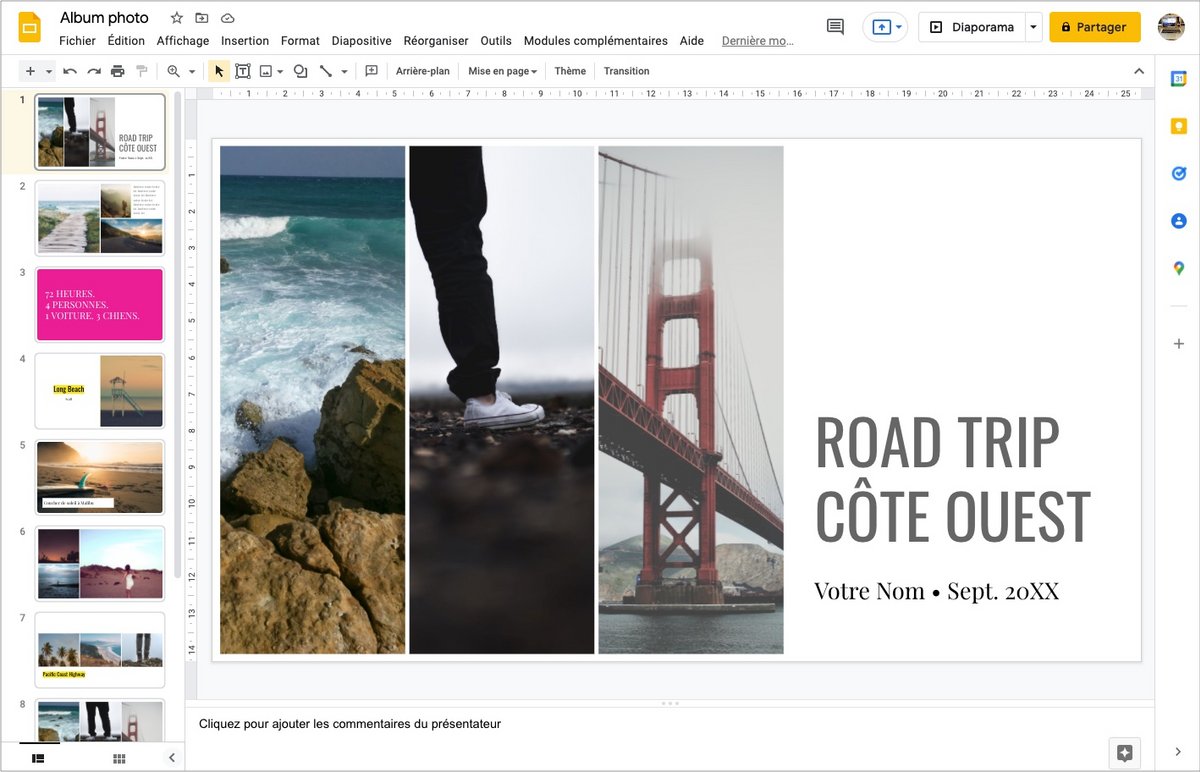Star the Album photo presentation
The height and width of the screenshot is (772, 1200).
[177, 18]
